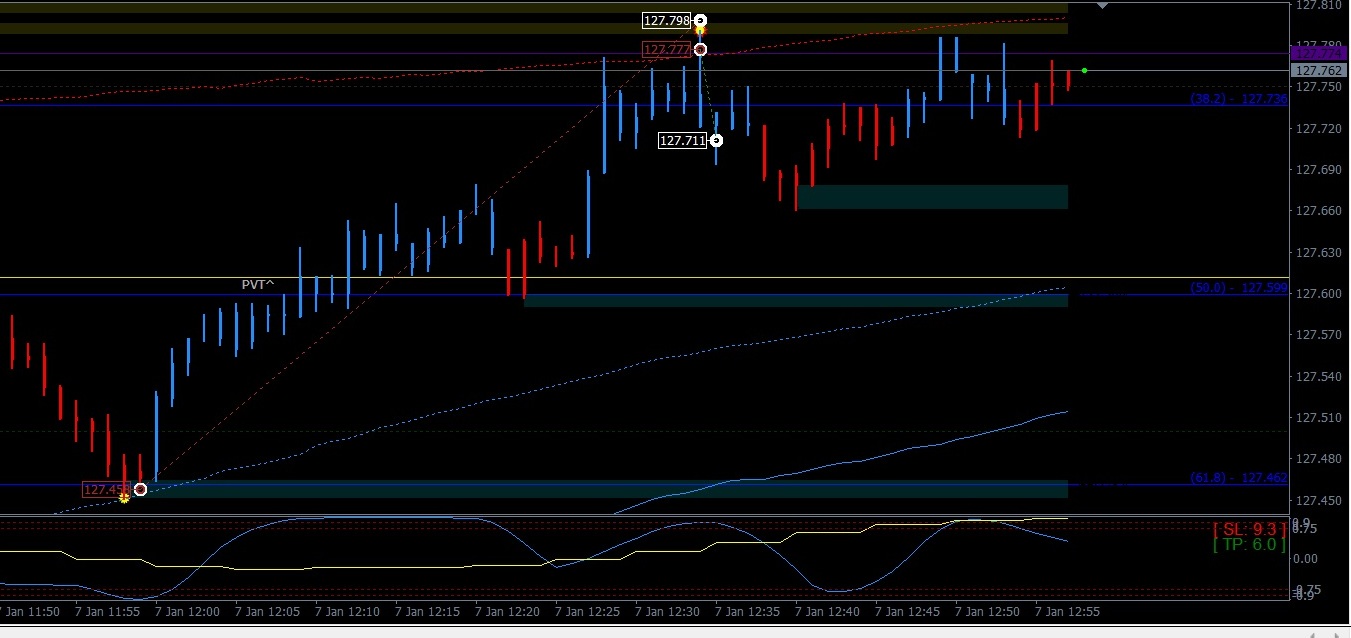Click the 7 Jan 12:40 time label
The width and height of the screenshot is (1351, 638).
coord(827,610)
